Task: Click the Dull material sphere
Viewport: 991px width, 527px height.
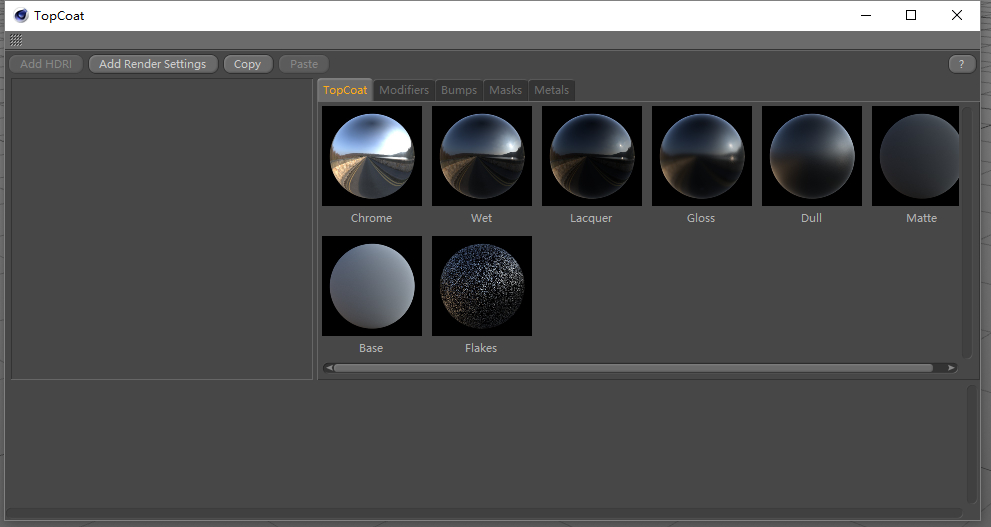Action: coord(811,156)
